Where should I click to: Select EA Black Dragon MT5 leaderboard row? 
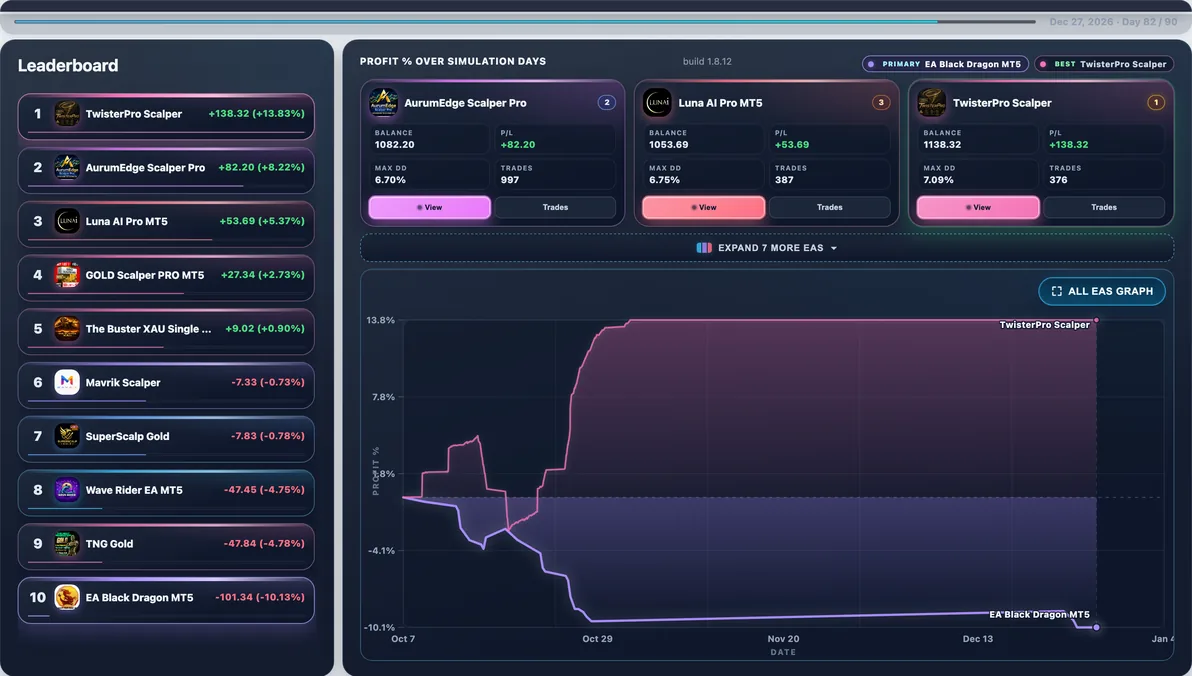(166, 600)
